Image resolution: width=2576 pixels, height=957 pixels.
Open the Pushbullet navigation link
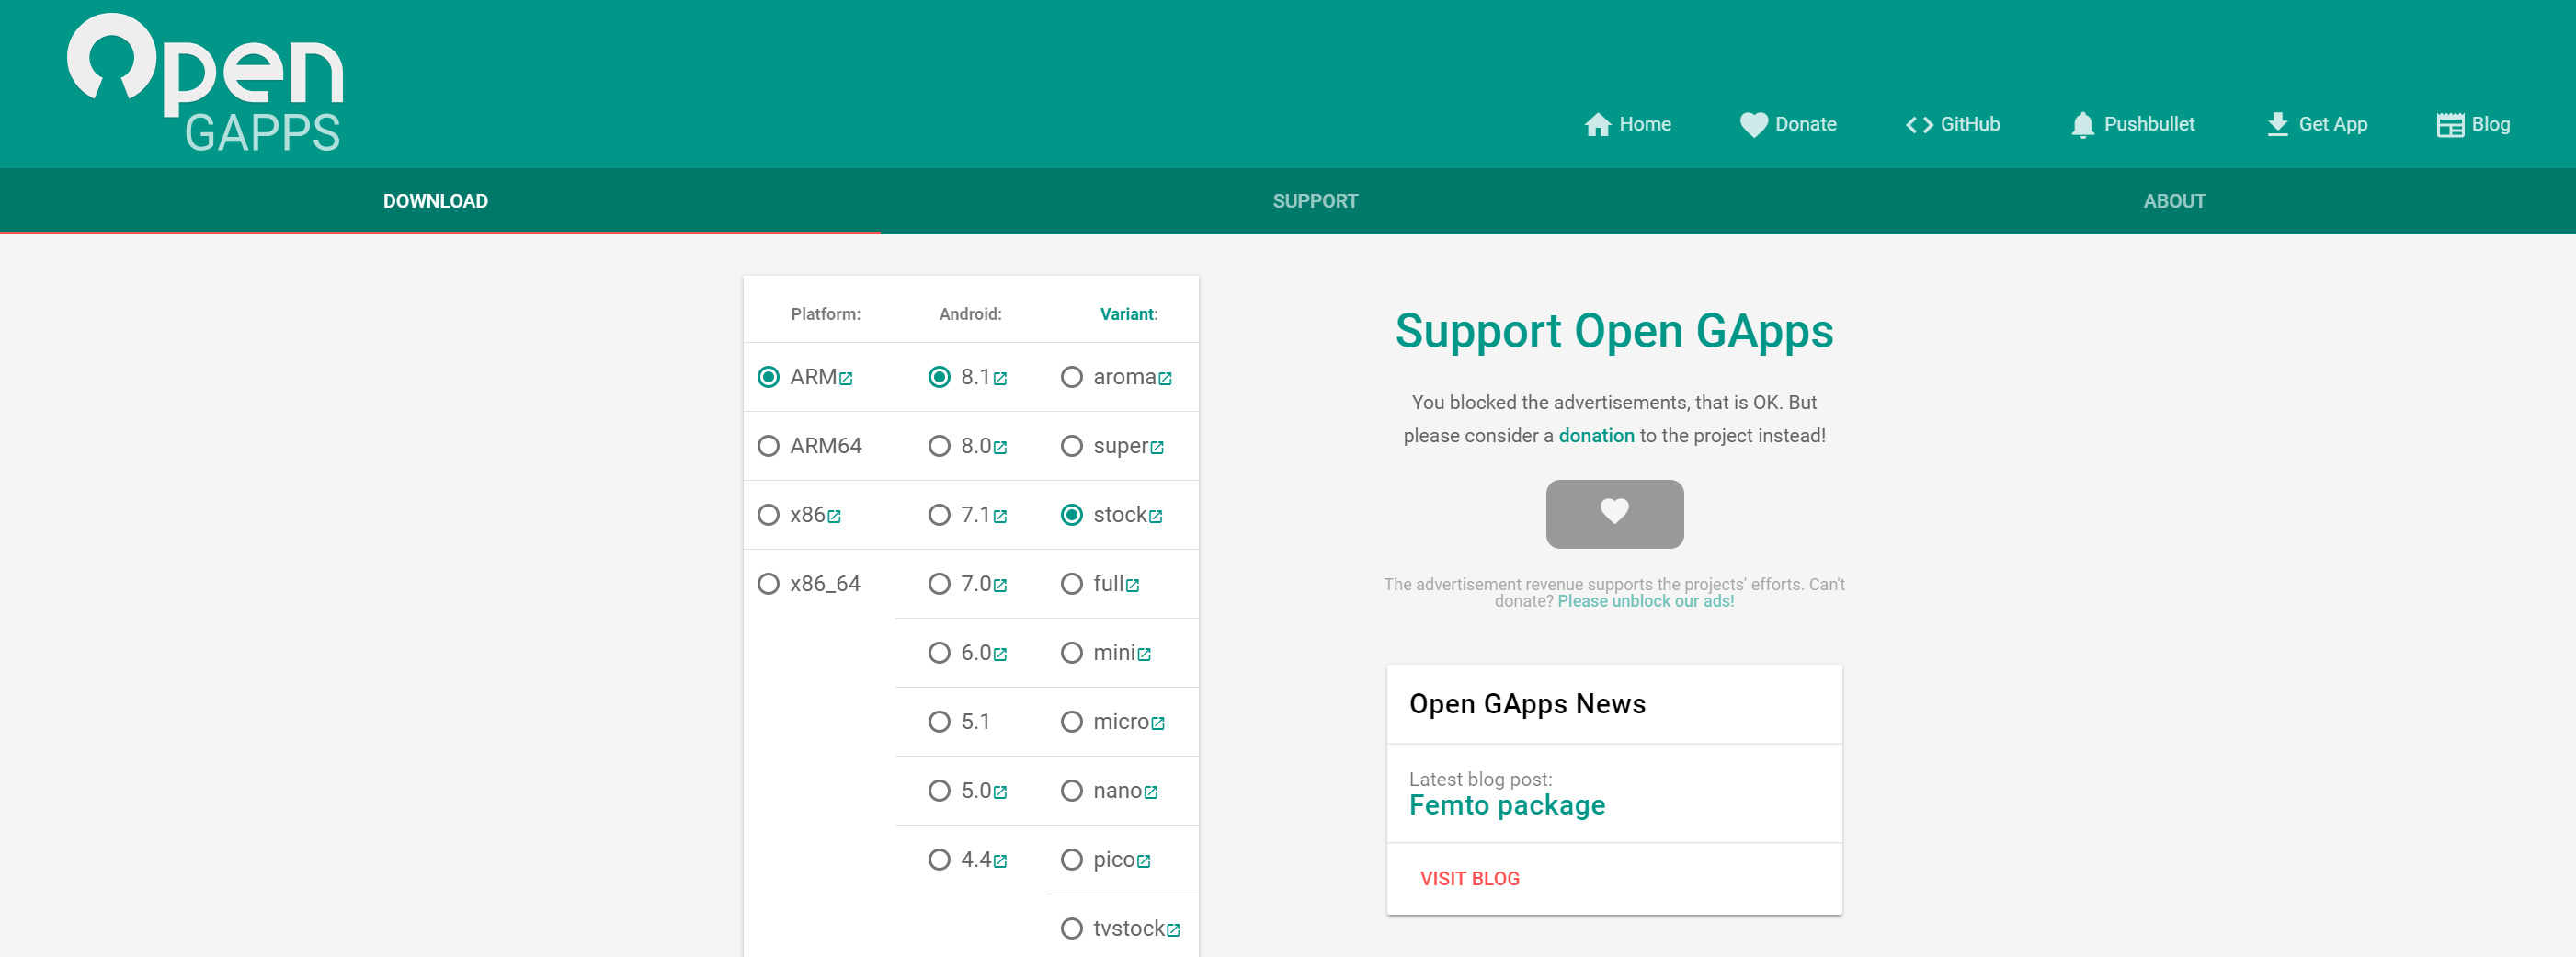pyautogui.click(x=2133, y=124)
